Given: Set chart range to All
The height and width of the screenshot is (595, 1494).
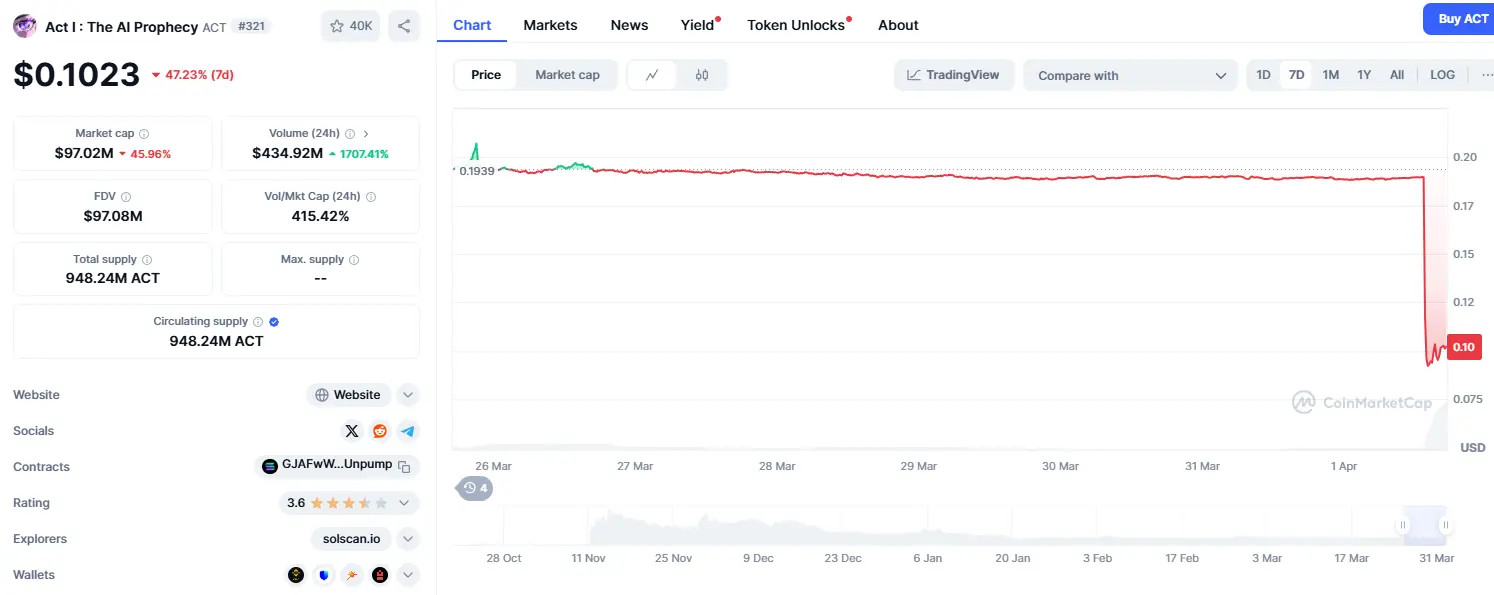Looking at the screenshot, I should tap(1397, 75).
